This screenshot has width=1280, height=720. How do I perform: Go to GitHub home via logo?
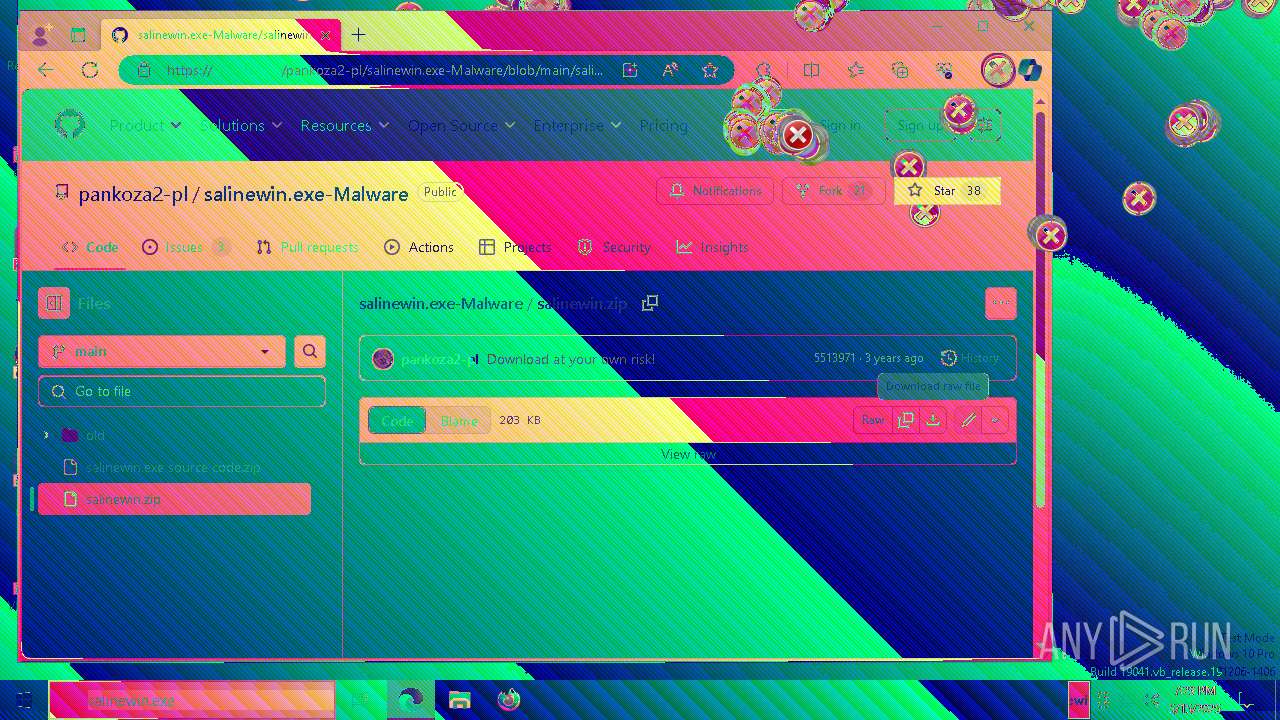(69, 125)
